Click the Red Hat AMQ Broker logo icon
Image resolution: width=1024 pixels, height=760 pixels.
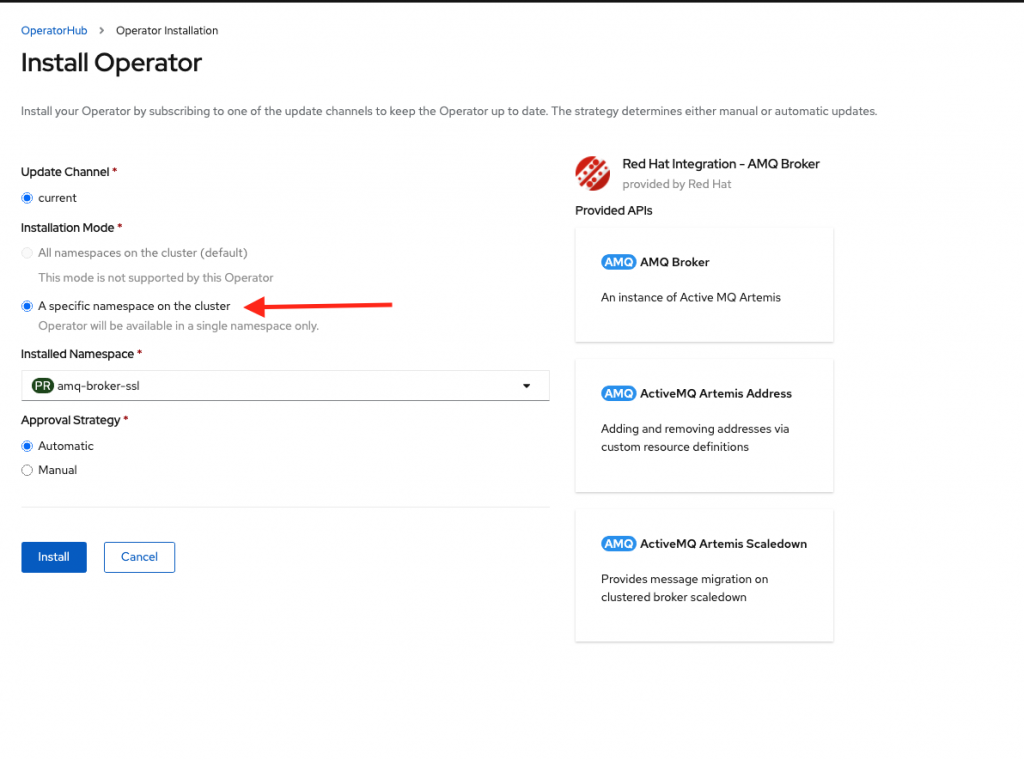pos(592,173)
